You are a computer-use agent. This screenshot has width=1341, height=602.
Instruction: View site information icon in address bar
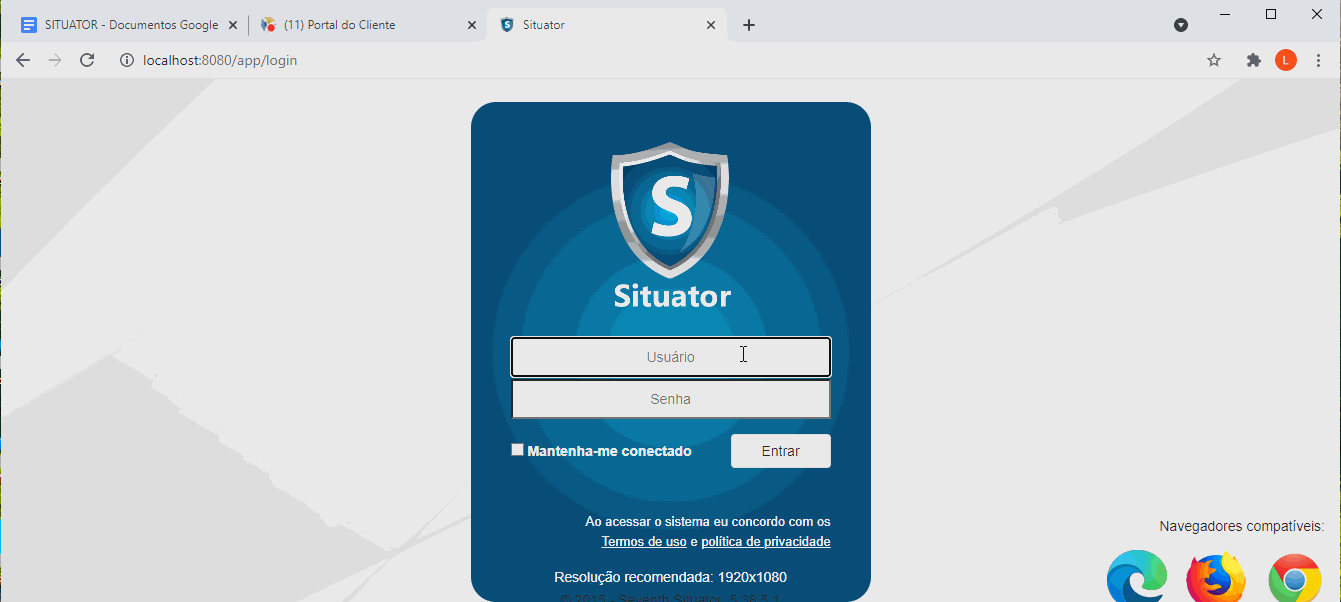[x=127, y=60]
